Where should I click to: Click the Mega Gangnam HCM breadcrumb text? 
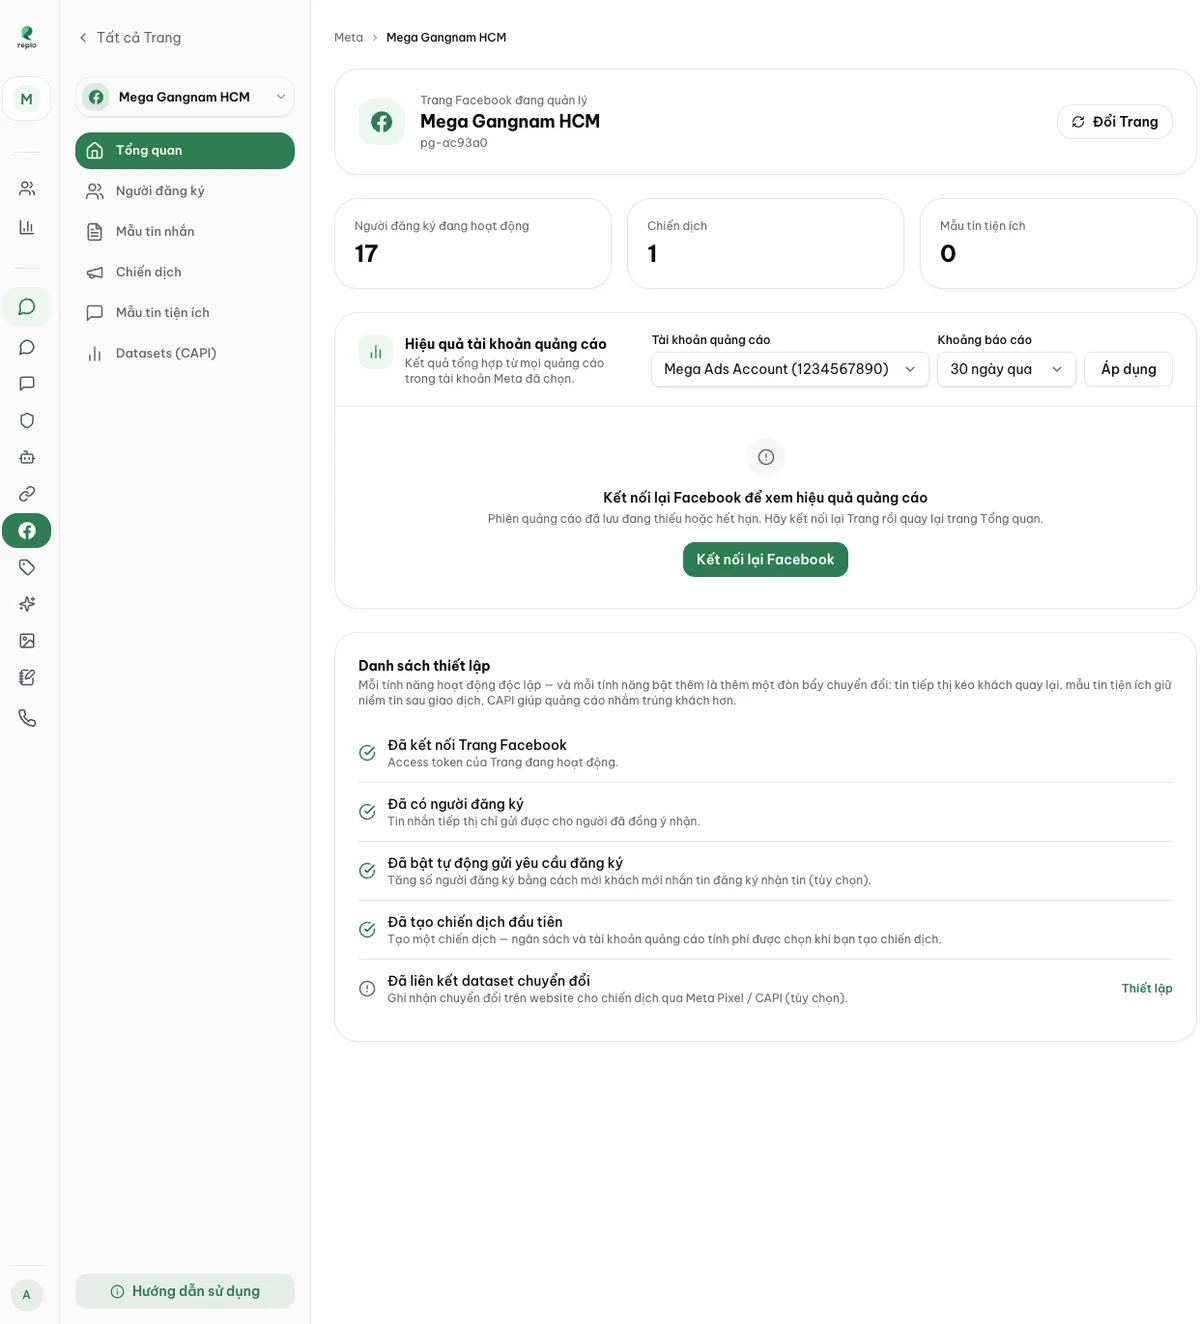click(446, 37)
